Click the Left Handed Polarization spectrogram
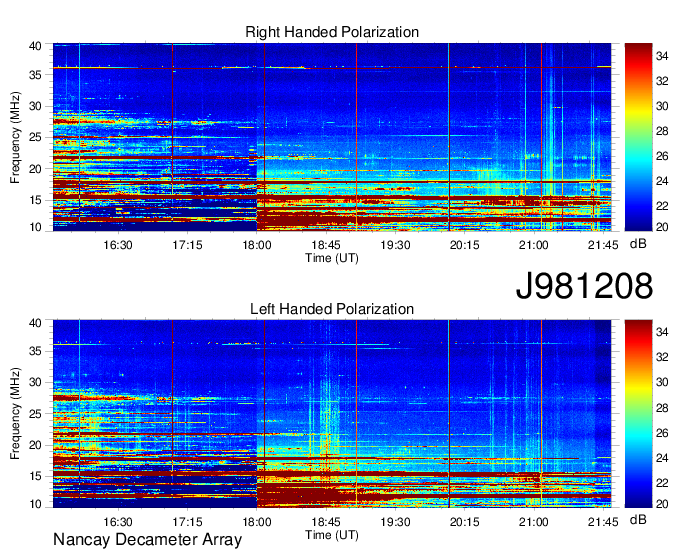 pos(332,414)
